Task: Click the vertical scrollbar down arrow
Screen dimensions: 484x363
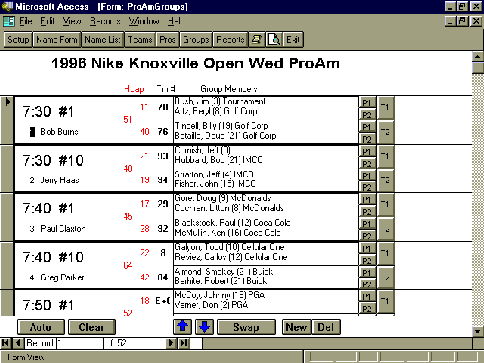Action: click(478, 331)
